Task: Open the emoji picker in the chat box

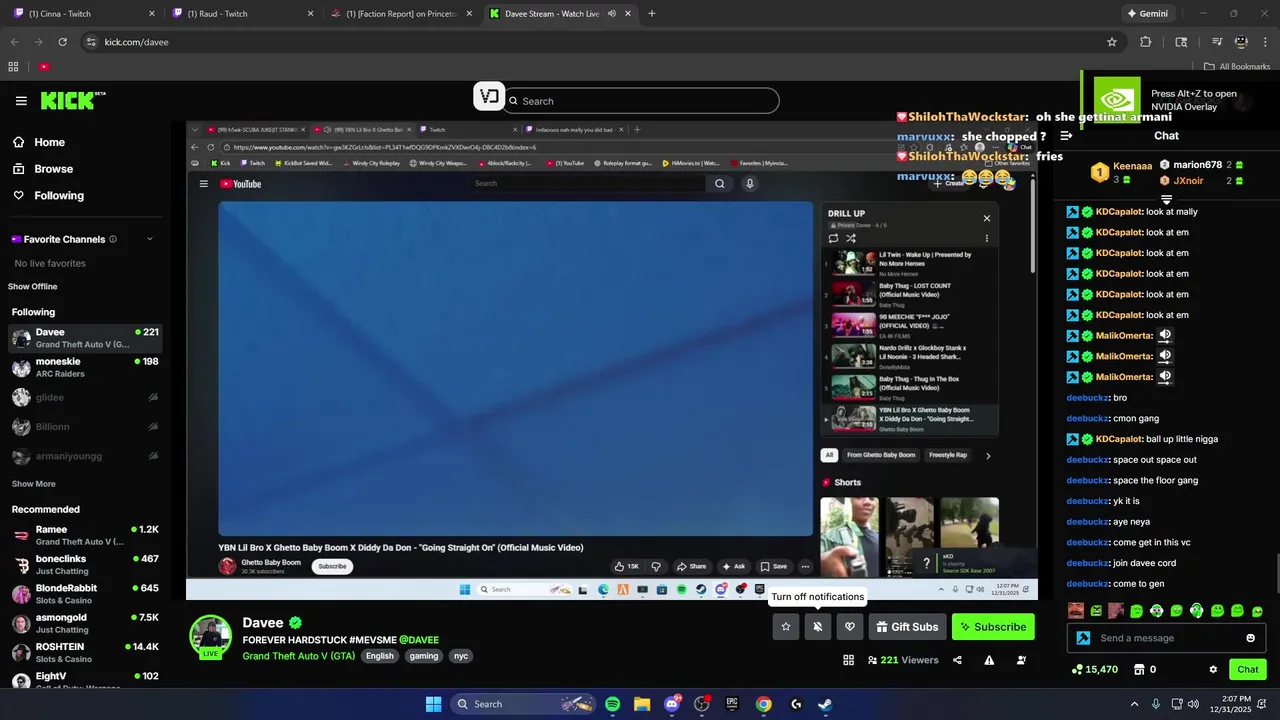Action: (1250, 638)
